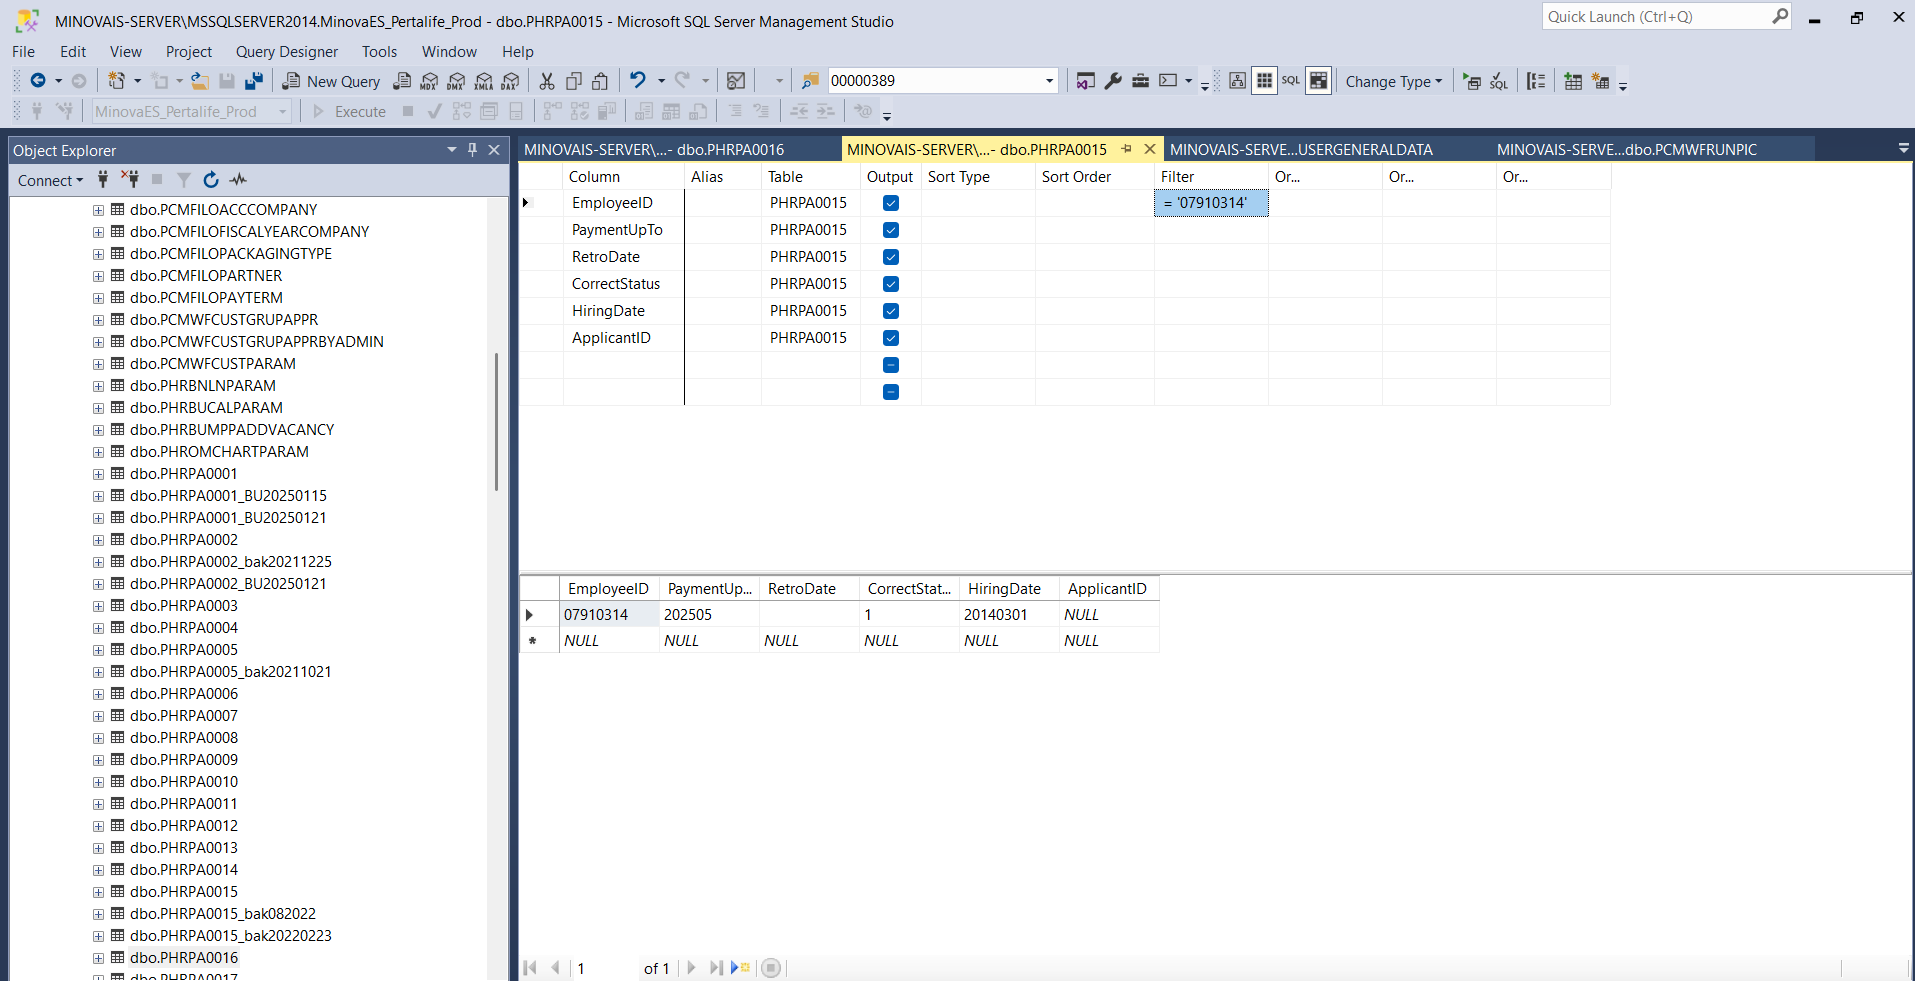Toggle the Criteria pane grid icon
1915x981 pixels.
coord(1264,81)
